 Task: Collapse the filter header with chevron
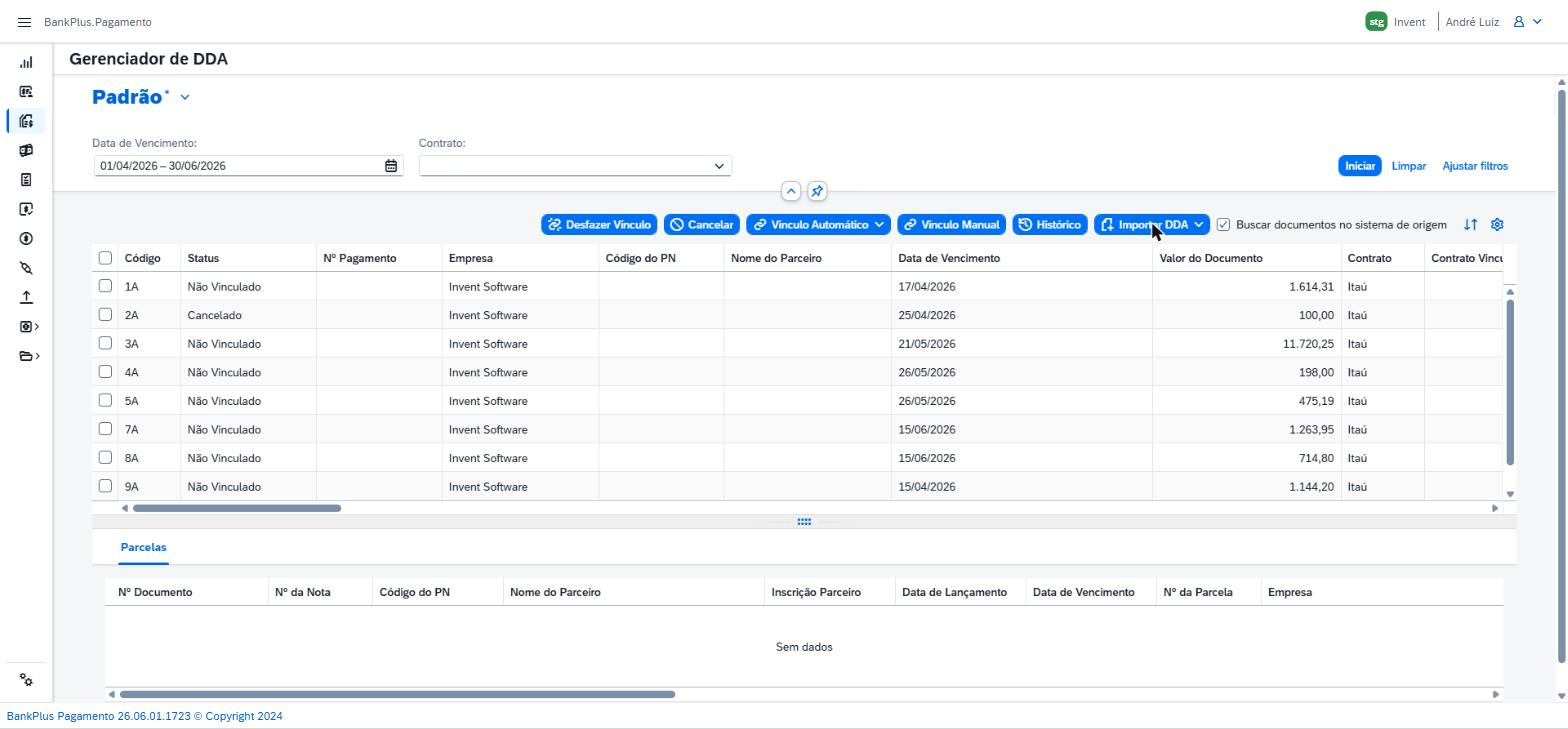[791, 191]
